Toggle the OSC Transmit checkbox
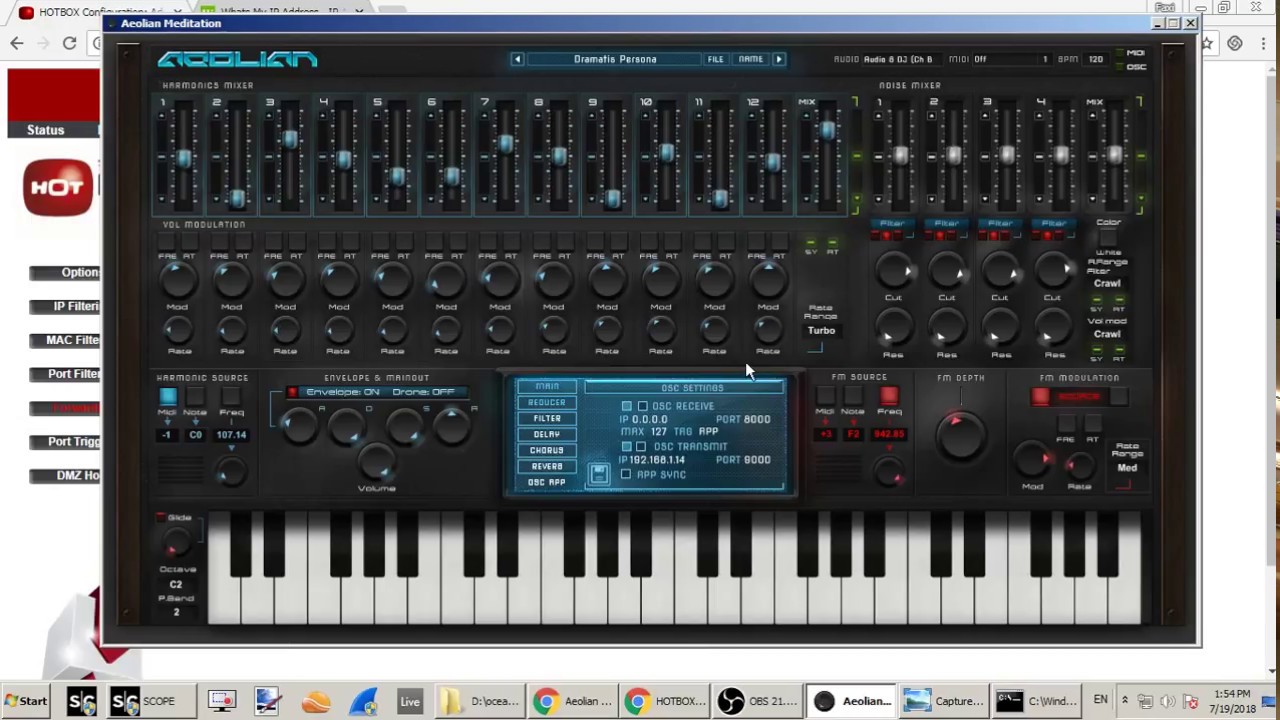Screen dimensions: 1280x720 [642, 447]
